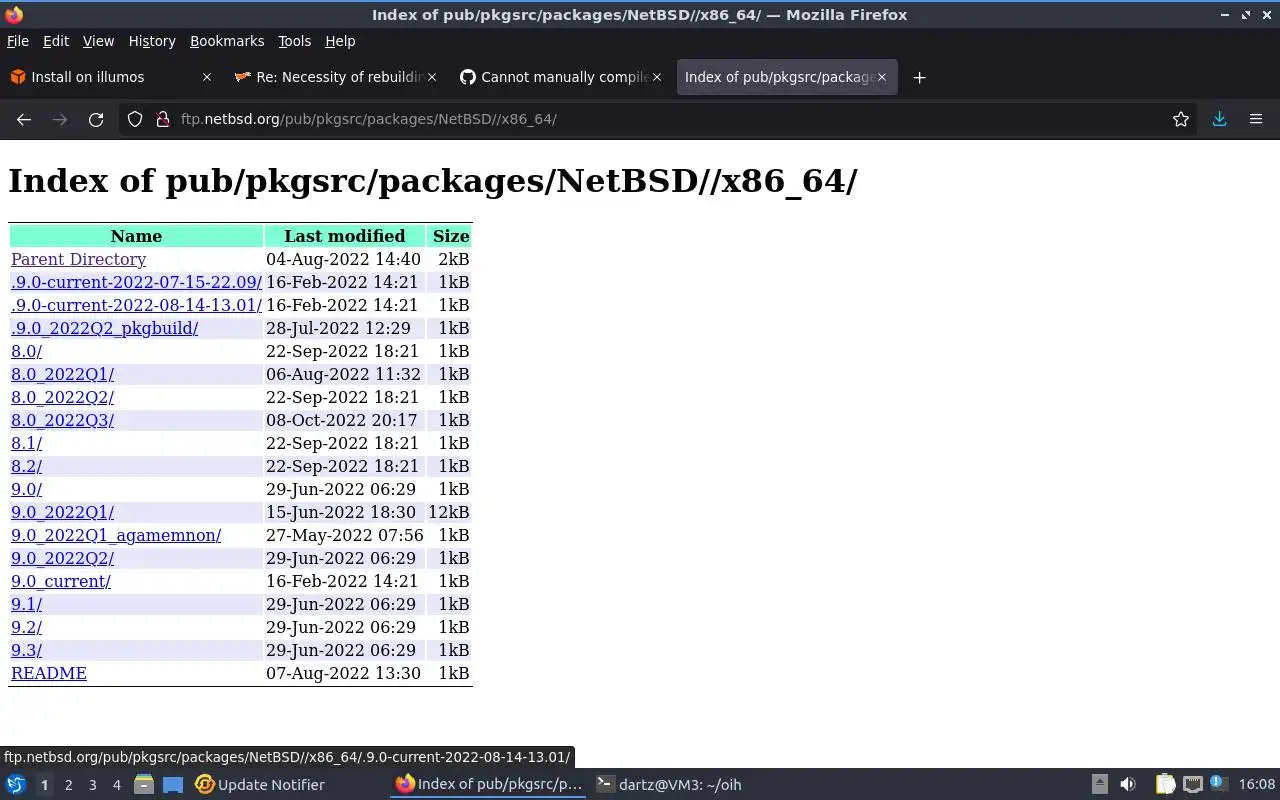Open the 8.0_2022Q2/ directory link
1280x800 pixels.
(x=62, y=397)
